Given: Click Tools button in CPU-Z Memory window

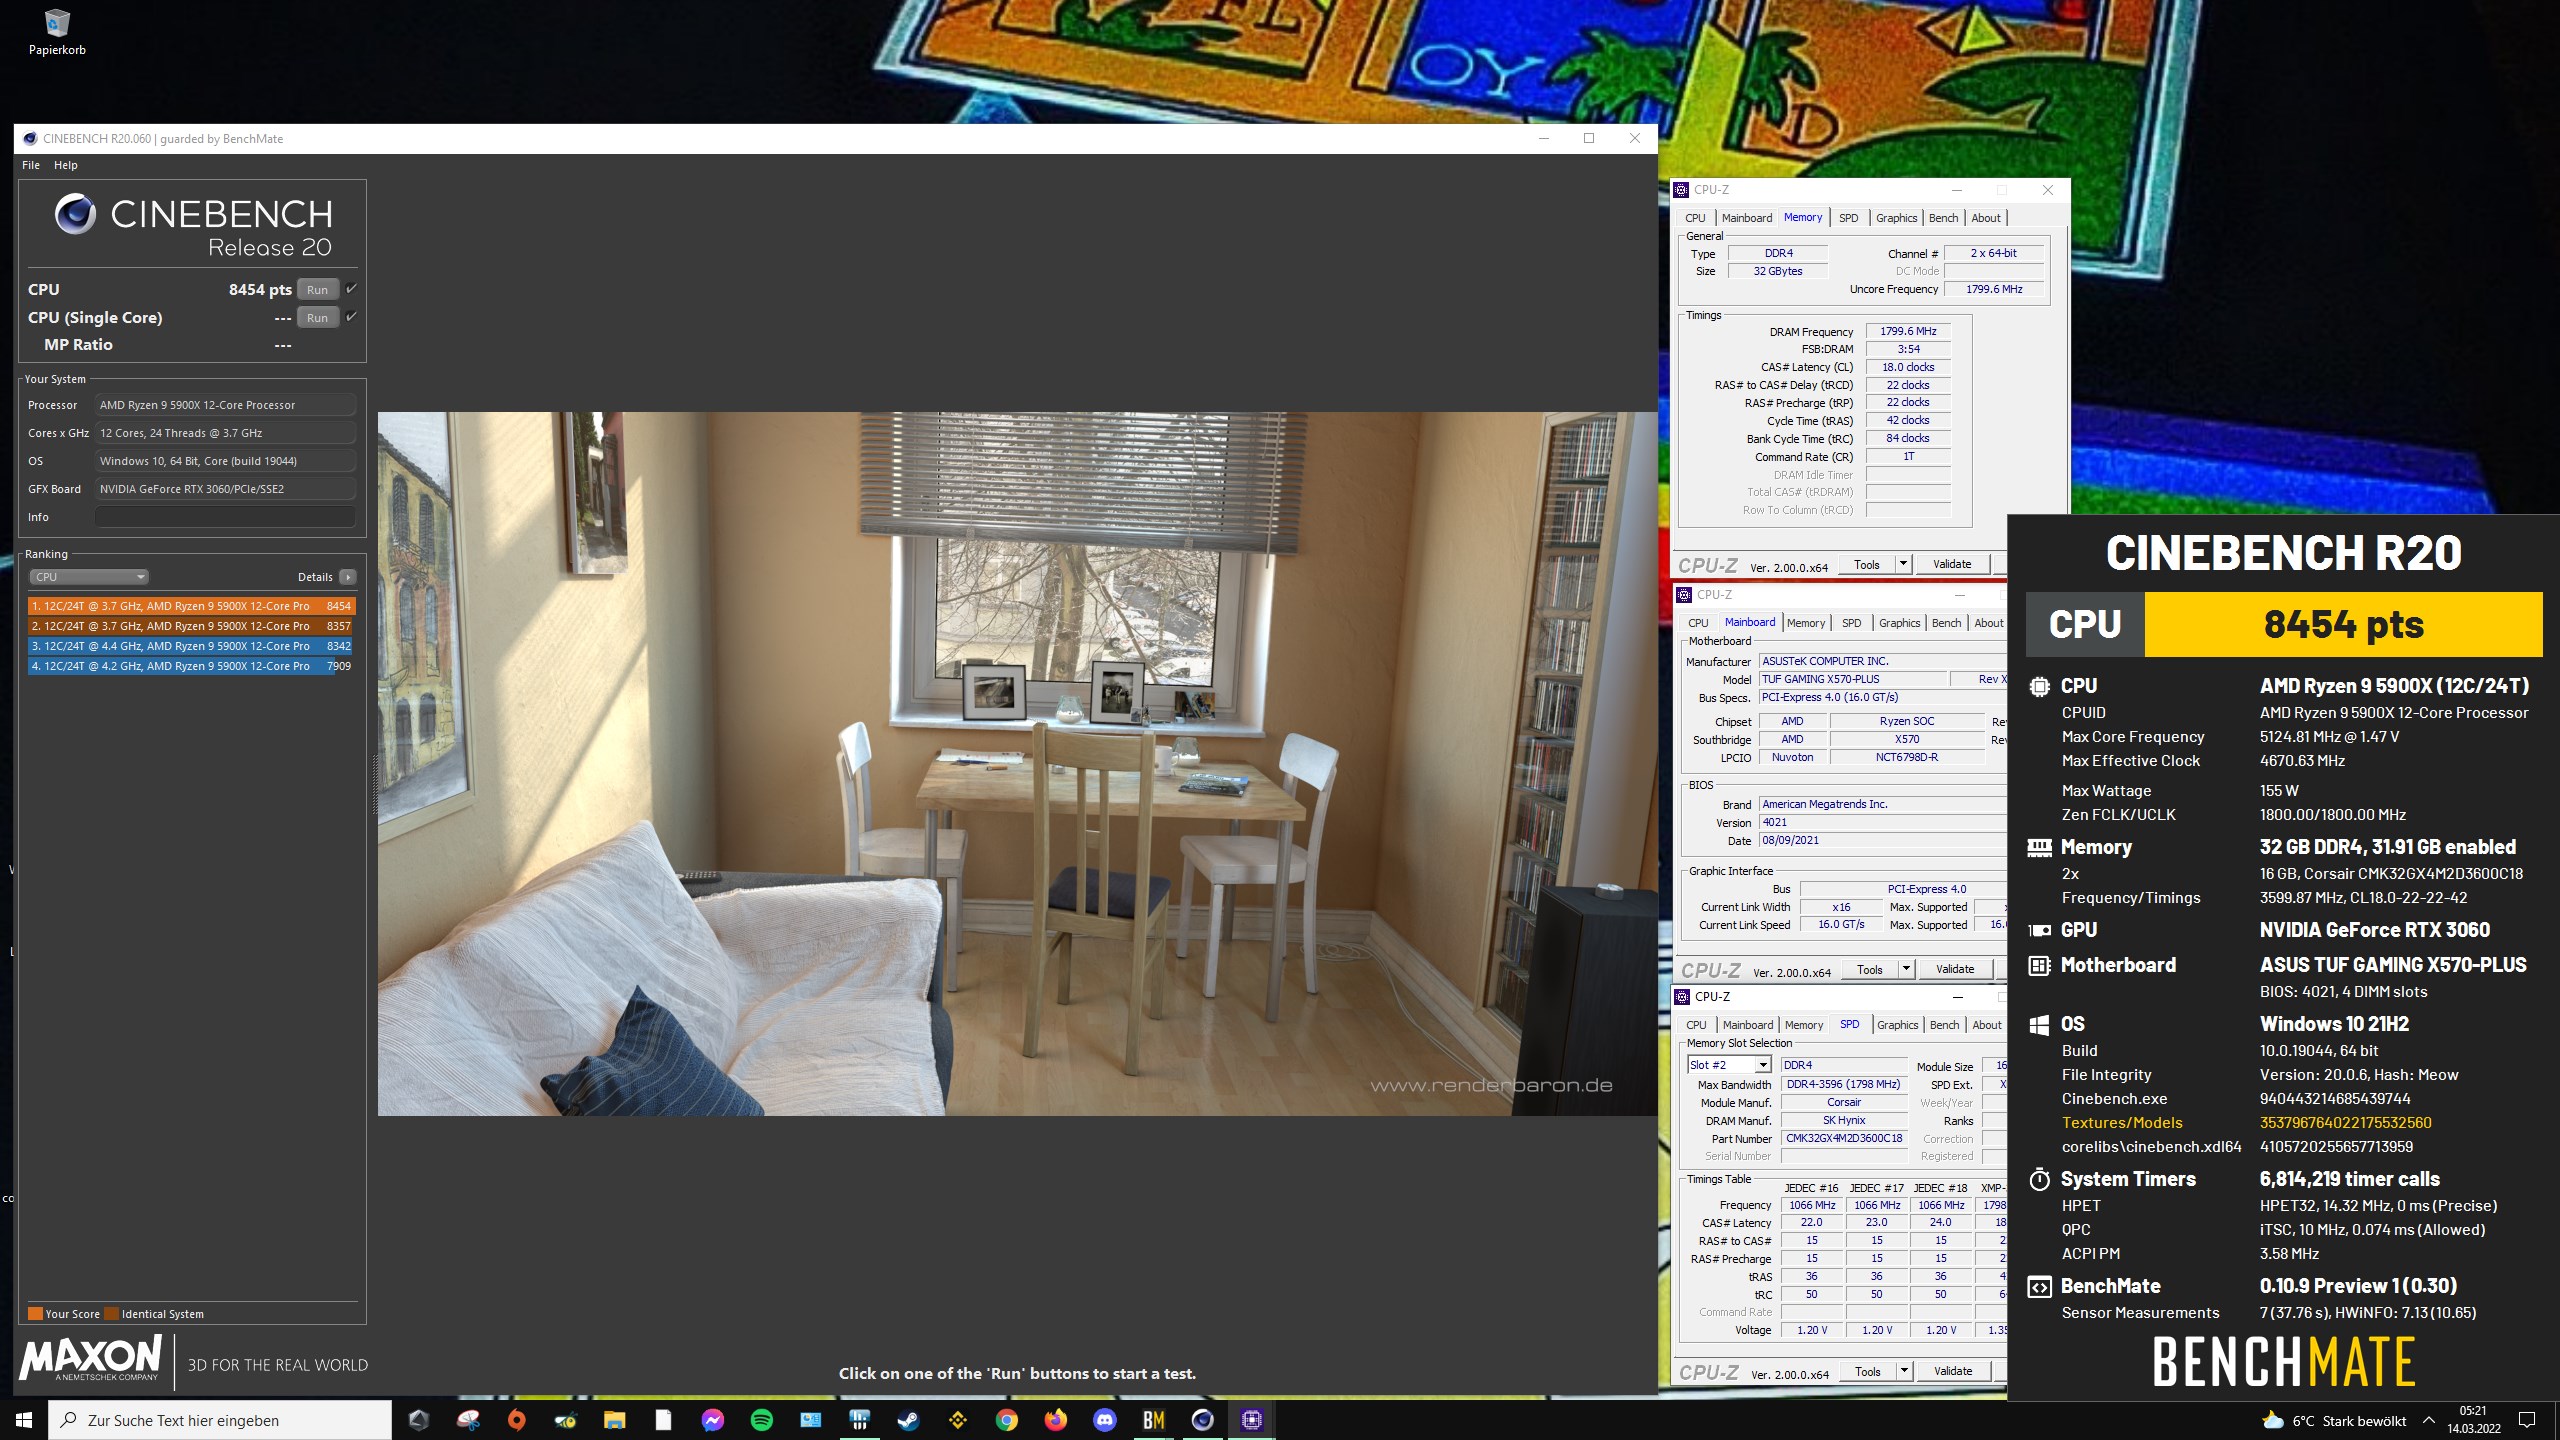Looking at the screenshot, I should coord(1867,564).
